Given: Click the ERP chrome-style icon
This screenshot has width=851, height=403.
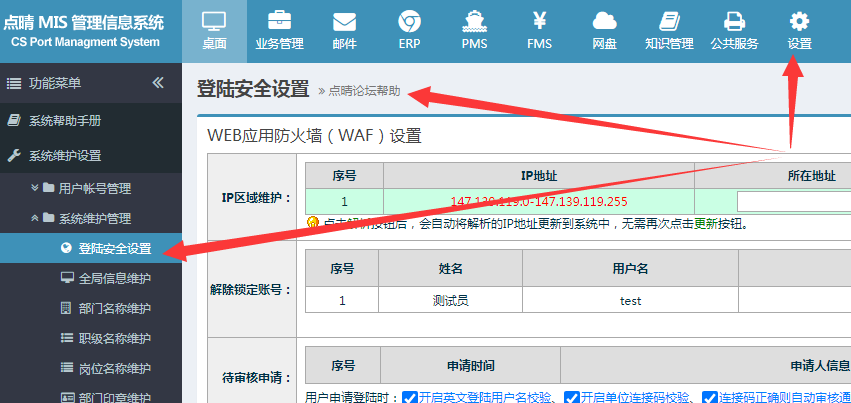Looking at the screenshot, I should pyautogui.click(x=409, y=22).
